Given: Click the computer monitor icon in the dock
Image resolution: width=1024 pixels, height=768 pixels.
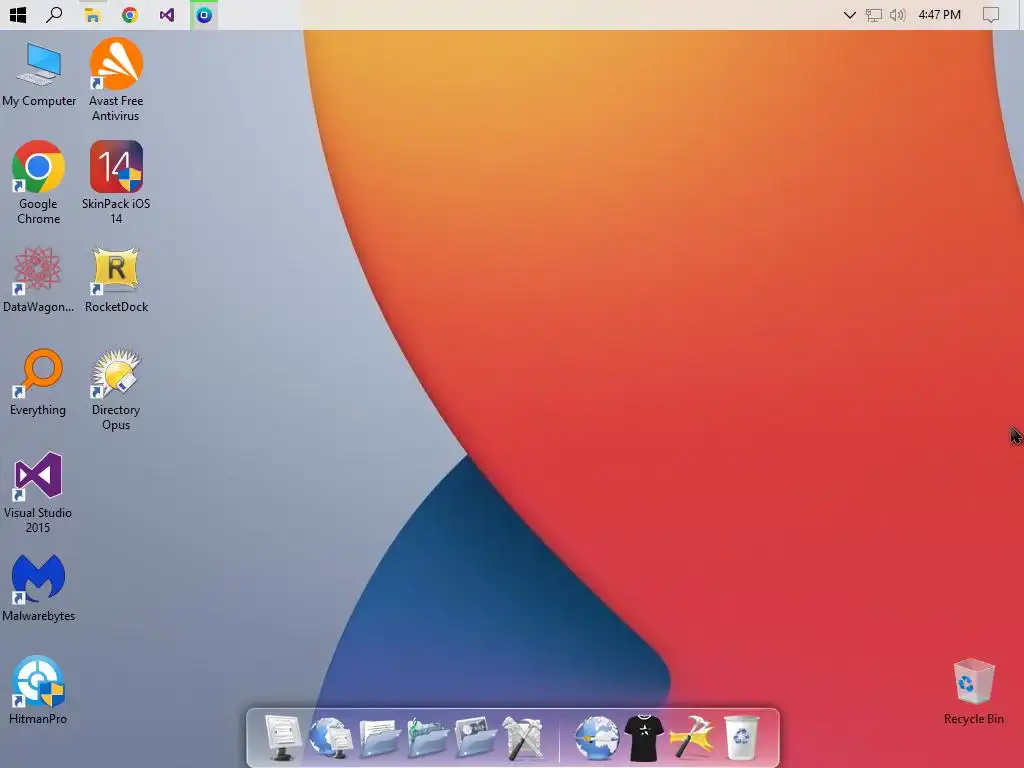Looking at the screenshot, I should pyautogui.click(x=283, y=737).
